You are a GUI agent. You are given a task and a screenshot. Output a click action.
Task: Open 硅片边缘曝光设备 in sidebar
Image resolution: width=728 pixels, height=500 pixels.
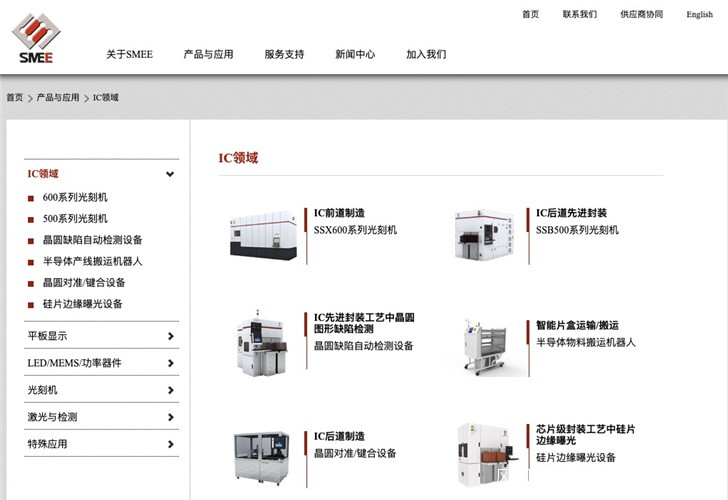coord(83,304)
